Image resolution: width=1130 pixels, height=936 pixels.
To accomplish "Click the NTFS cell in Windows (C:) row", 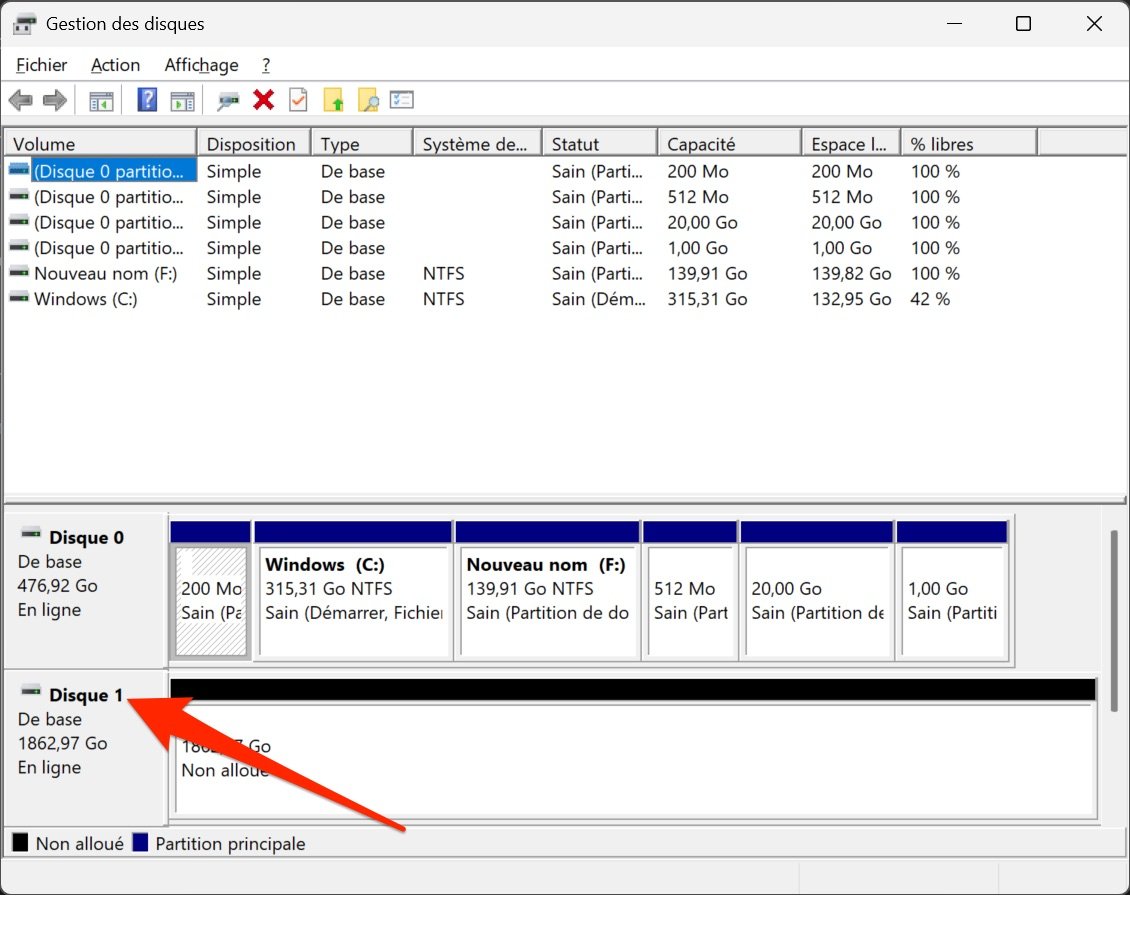I will 443,298.
